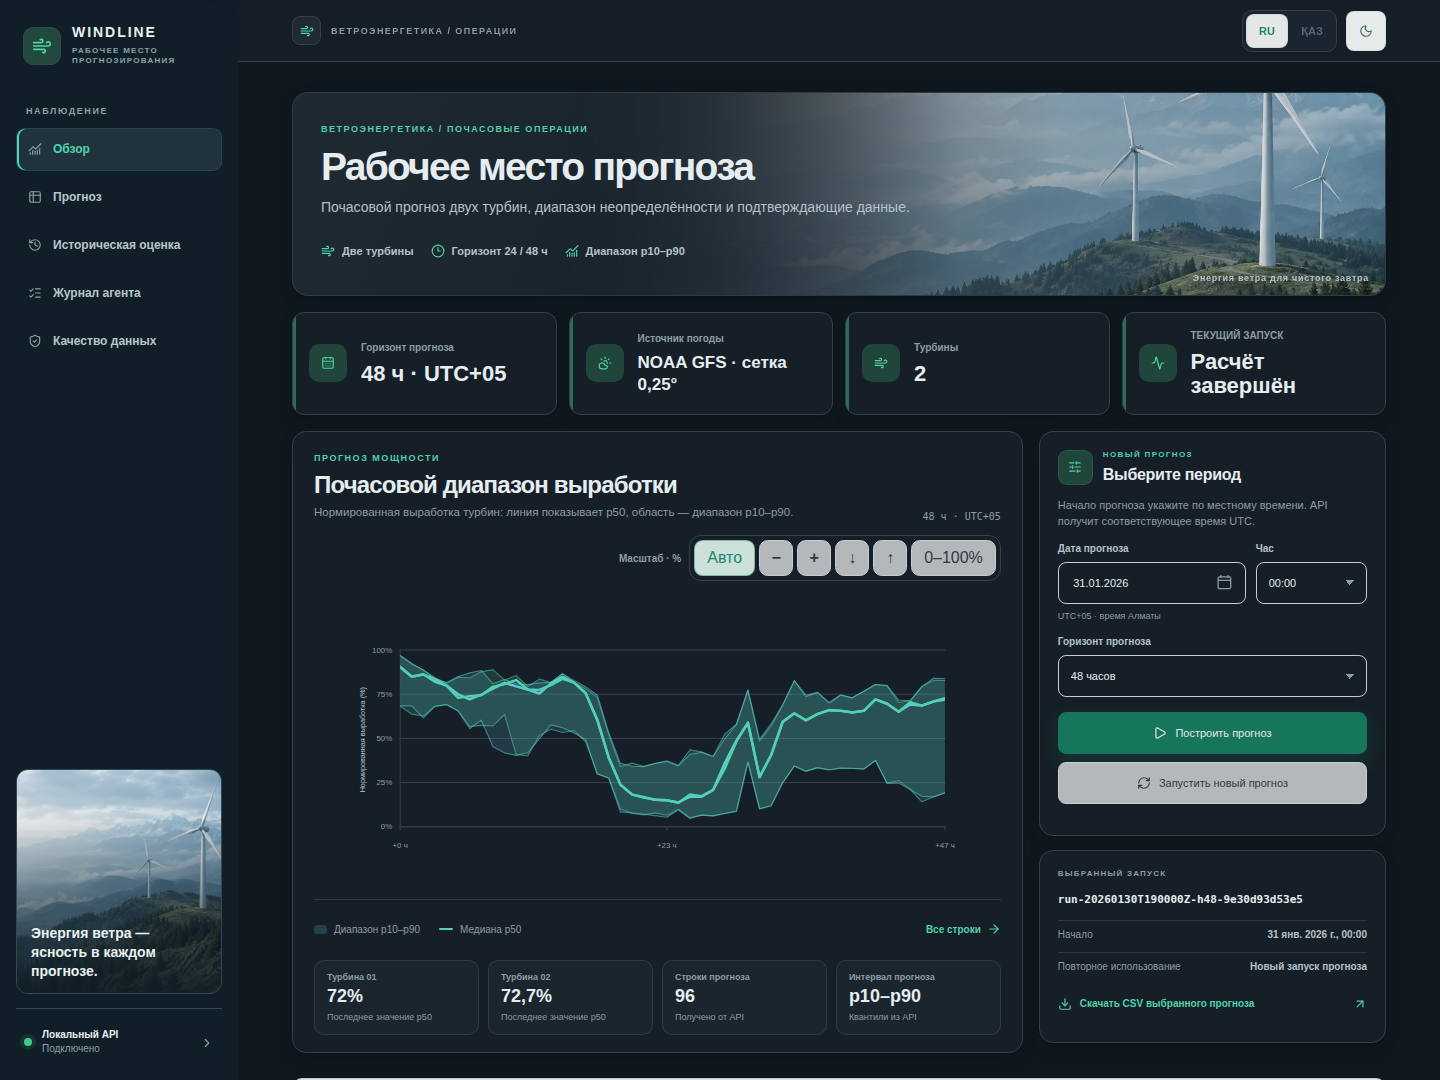1440x1080 pixels.
Task: Click the Горизонт 24 / 48 ч clock icon
Action: pyautogui.click(x=438, y=251)
